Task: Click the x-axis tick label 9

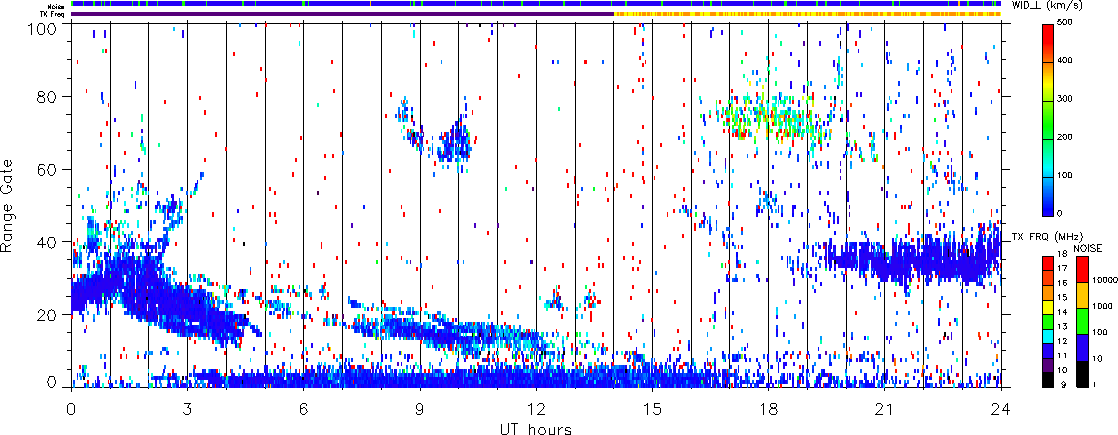Action: (x=420, y=410)
